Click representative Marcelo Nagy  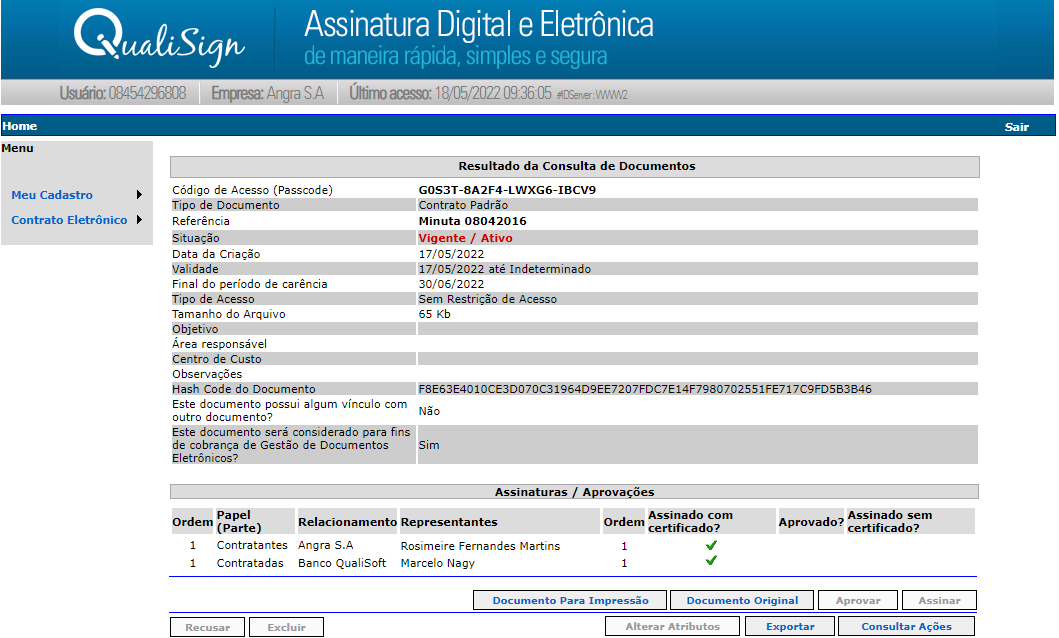pyautogui.click(x=438, y=563)
